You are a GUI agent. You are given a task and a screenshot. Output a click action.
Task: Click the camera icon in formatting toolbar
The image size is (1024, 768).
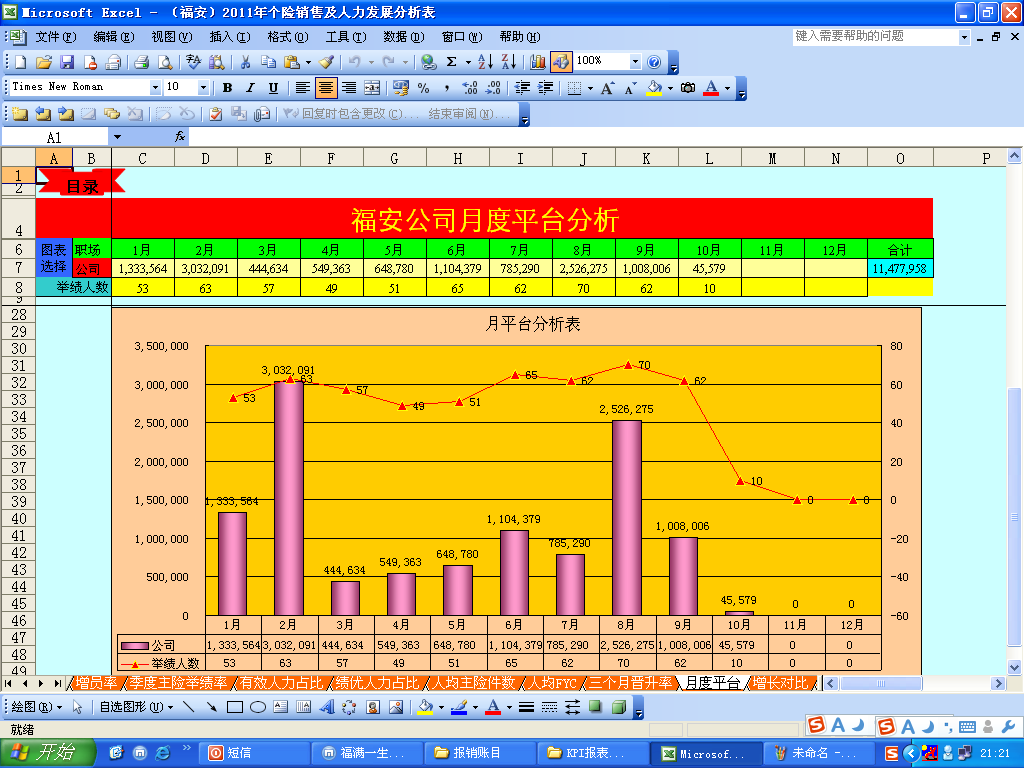(688, 88)
